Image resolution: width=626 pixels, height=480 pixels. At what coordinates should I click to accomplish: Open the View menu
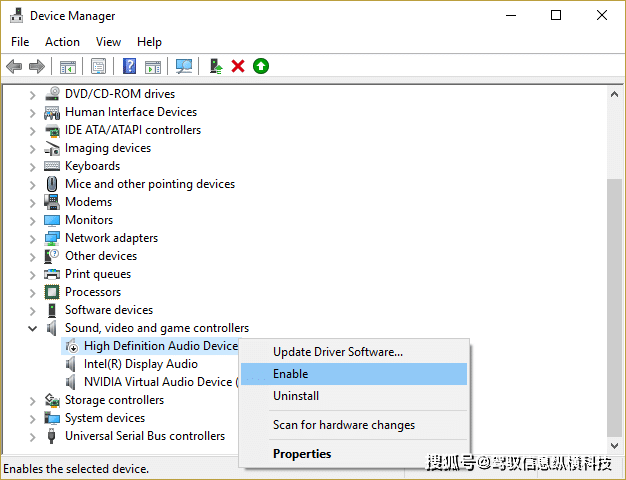point(108,42)
